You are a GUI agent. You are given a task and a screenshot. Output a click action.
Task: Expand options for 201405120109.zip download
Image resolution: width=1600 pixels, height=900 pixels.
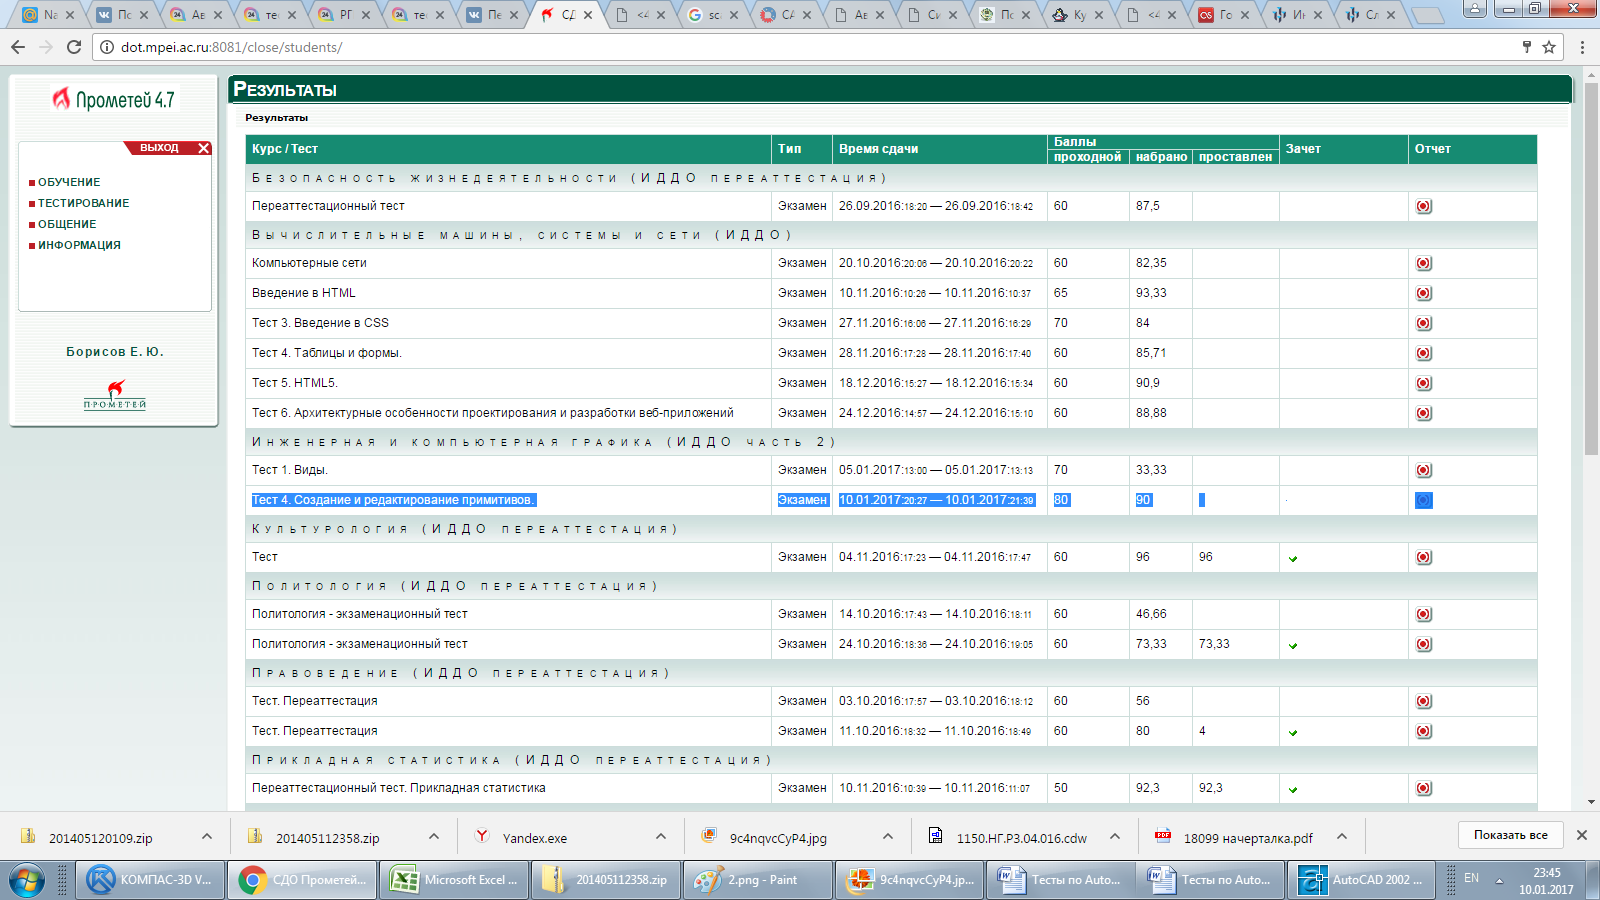tap(207, 837)
